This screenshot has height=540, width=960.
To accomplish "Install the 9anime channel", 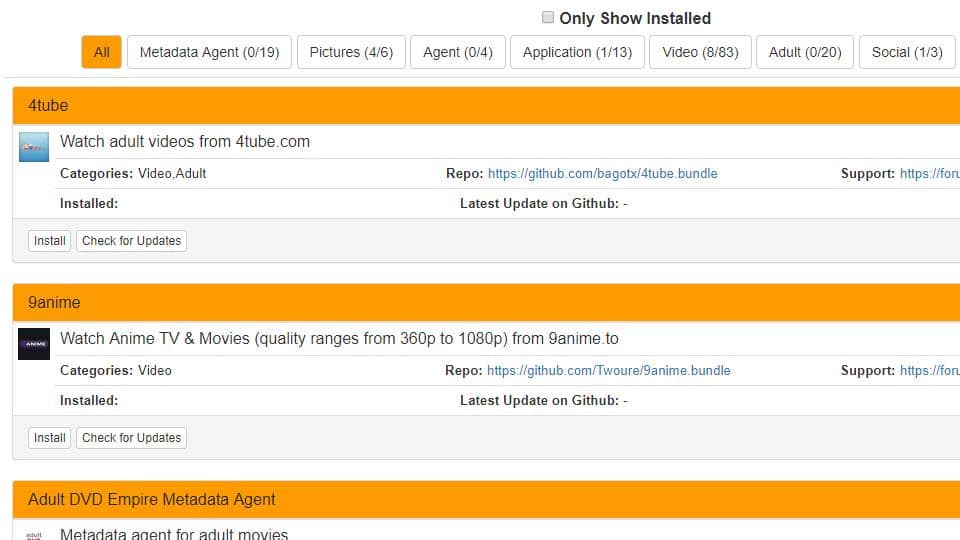I will coord(50,438).
